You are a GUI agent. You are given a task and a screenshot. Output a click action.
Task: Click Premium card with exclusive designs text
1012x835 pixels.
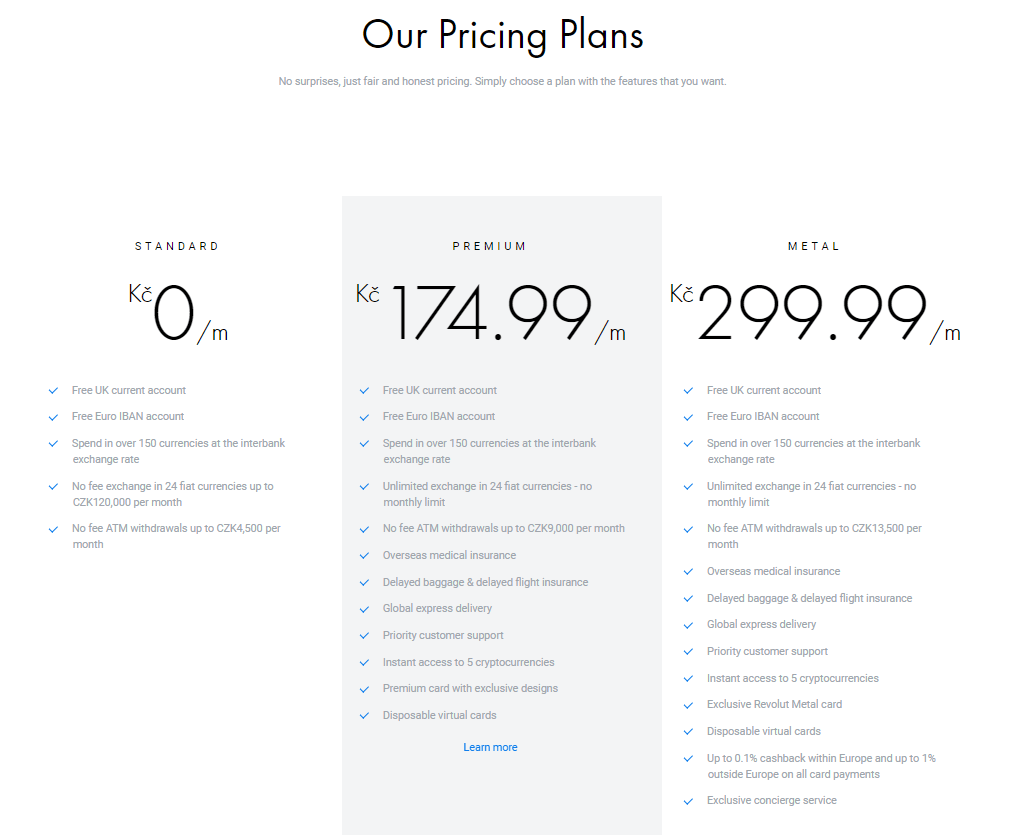pos(471,689)
